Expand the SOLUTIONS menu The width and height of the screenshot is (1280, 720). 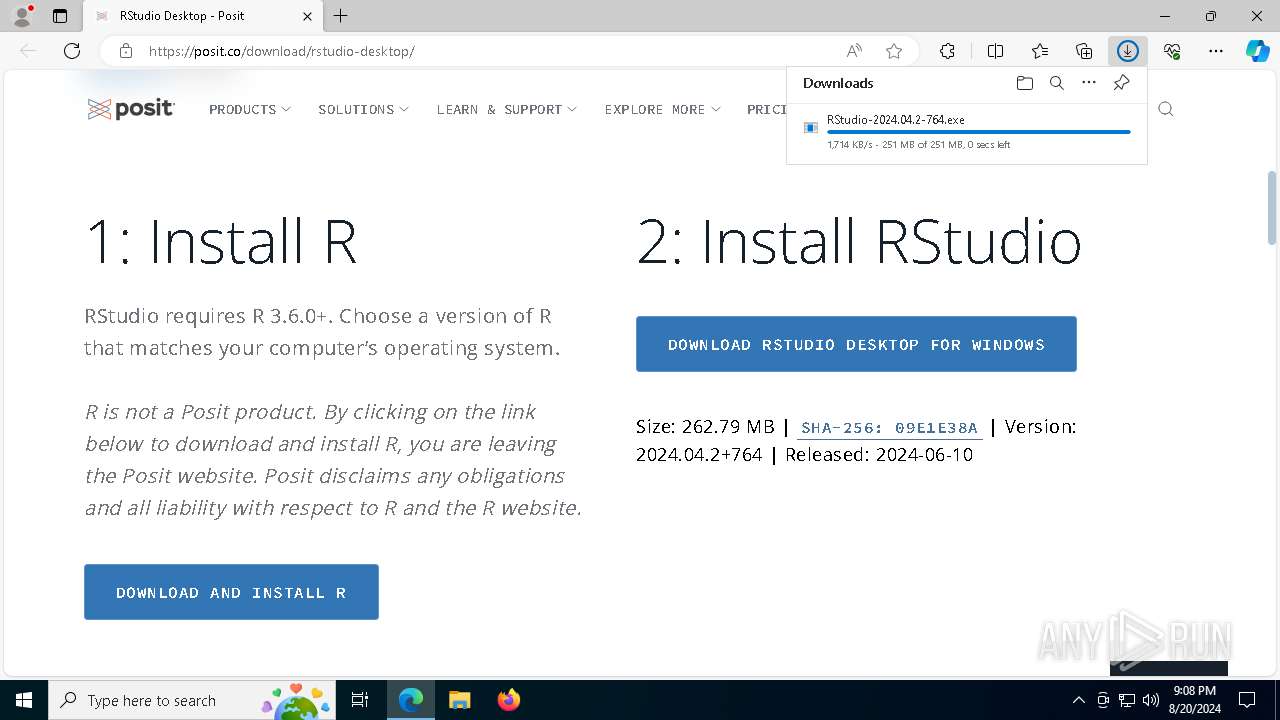[x=363, y=109]
